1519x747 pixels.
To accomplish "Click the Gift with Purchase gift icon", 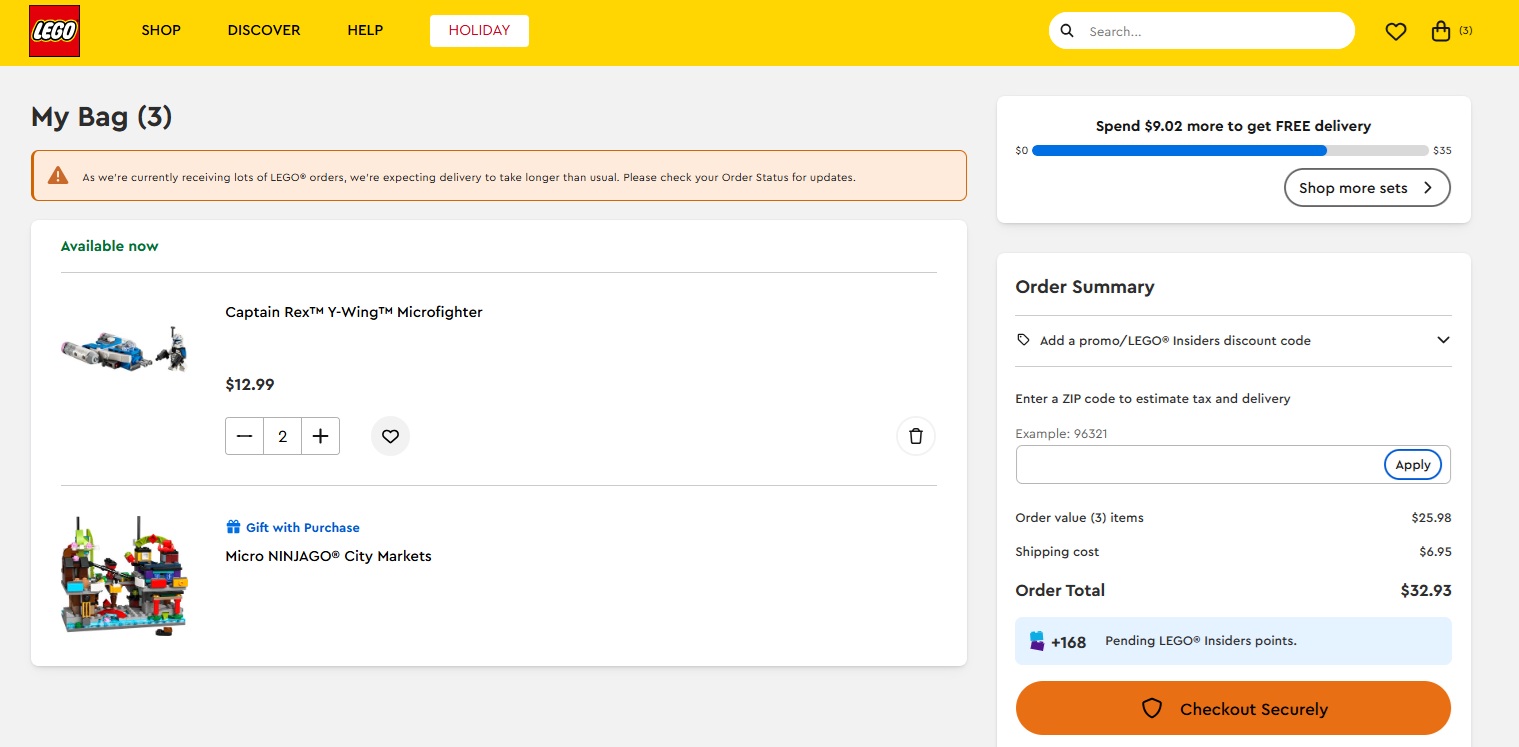I will pos(233,527).
